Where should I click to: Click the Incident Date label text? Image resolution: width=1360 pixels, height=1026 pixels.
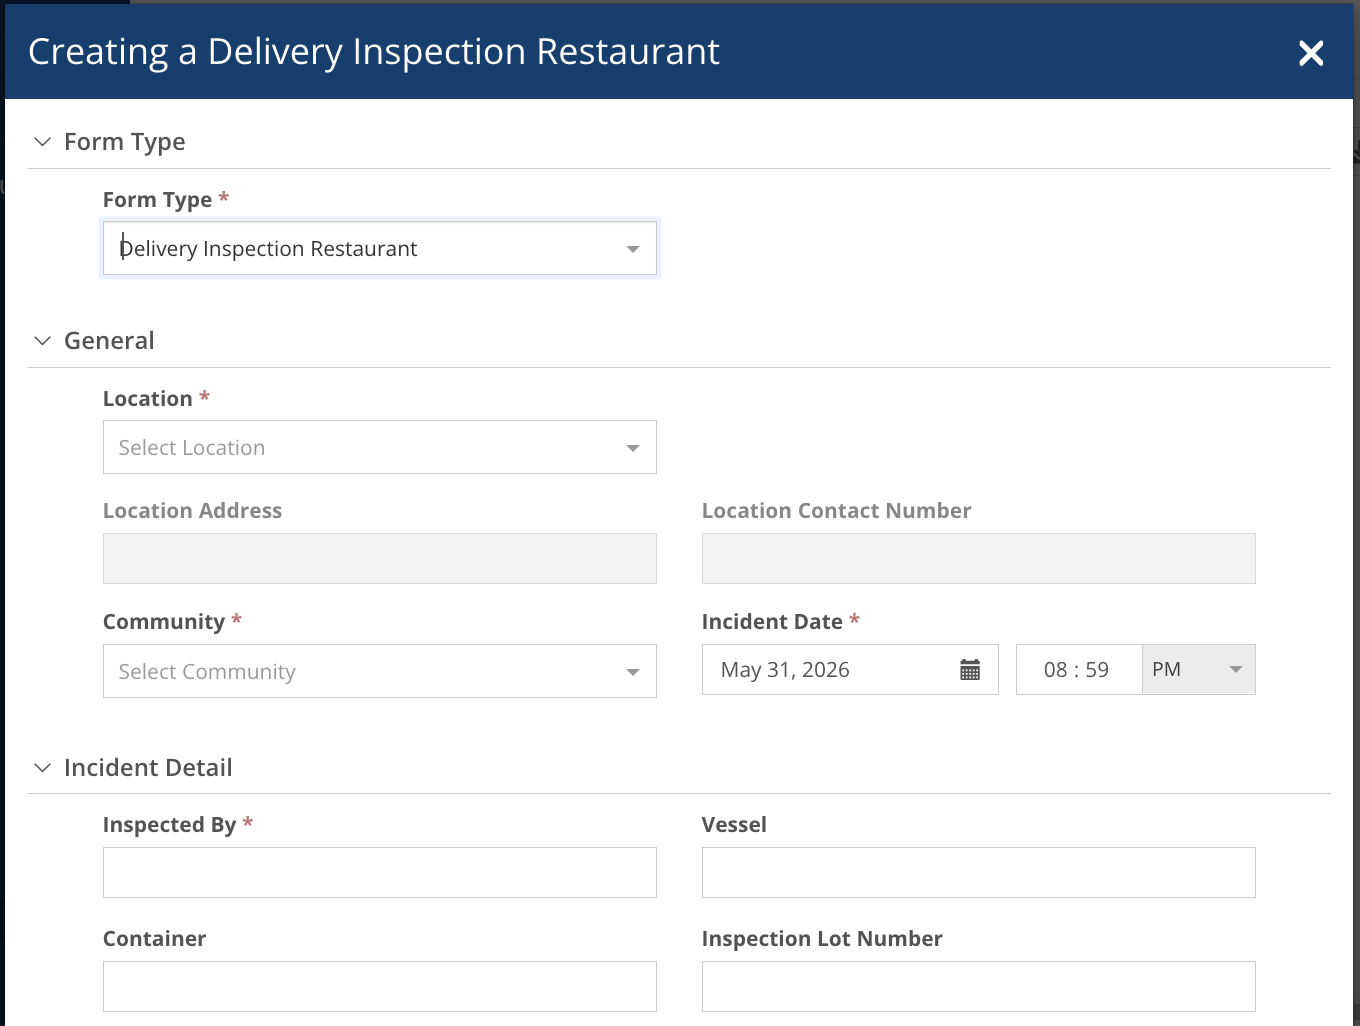772,622
